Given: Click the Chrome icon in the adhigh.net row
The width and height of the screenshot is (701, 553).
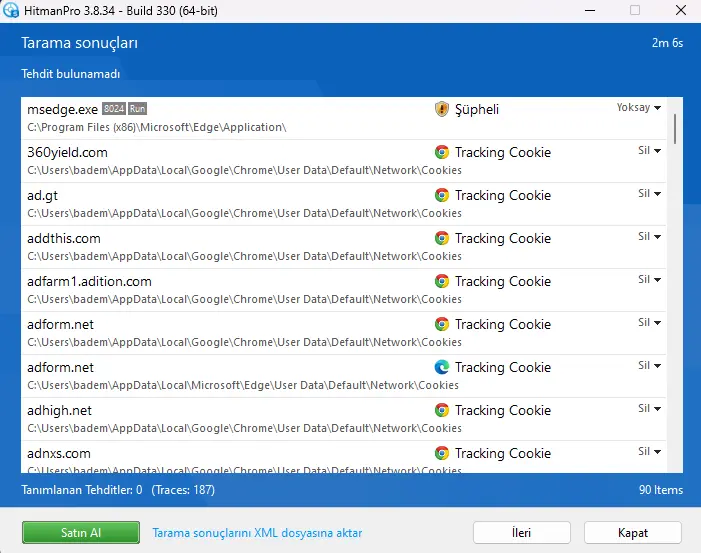Looking at the screenshot, I should (441, 410).
